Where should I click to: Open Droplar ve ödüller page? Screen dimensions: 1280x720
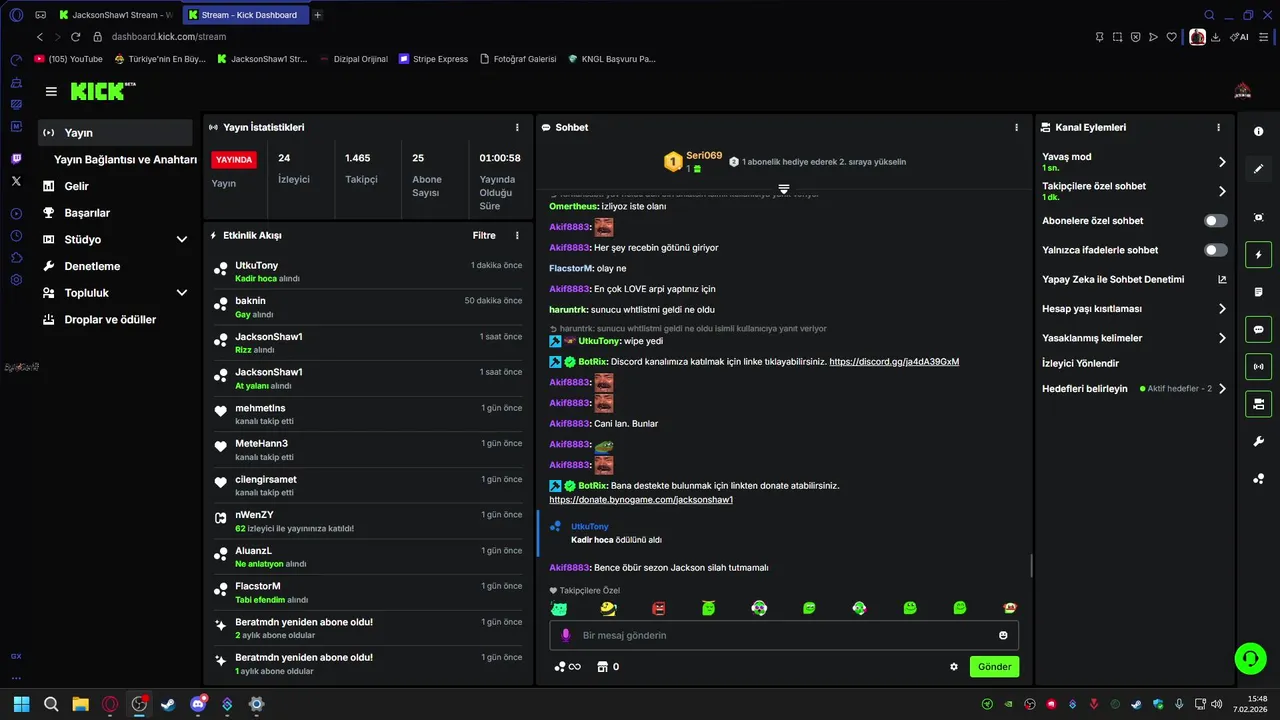pyautogui.click(x=115, y=320)
